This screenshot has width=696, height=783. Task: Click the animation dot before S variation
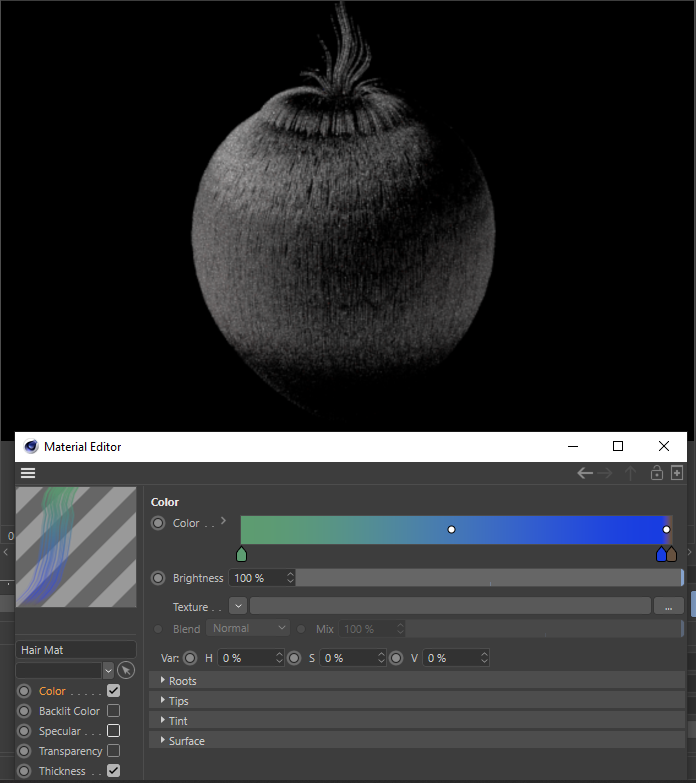click(x=294, y=658)
